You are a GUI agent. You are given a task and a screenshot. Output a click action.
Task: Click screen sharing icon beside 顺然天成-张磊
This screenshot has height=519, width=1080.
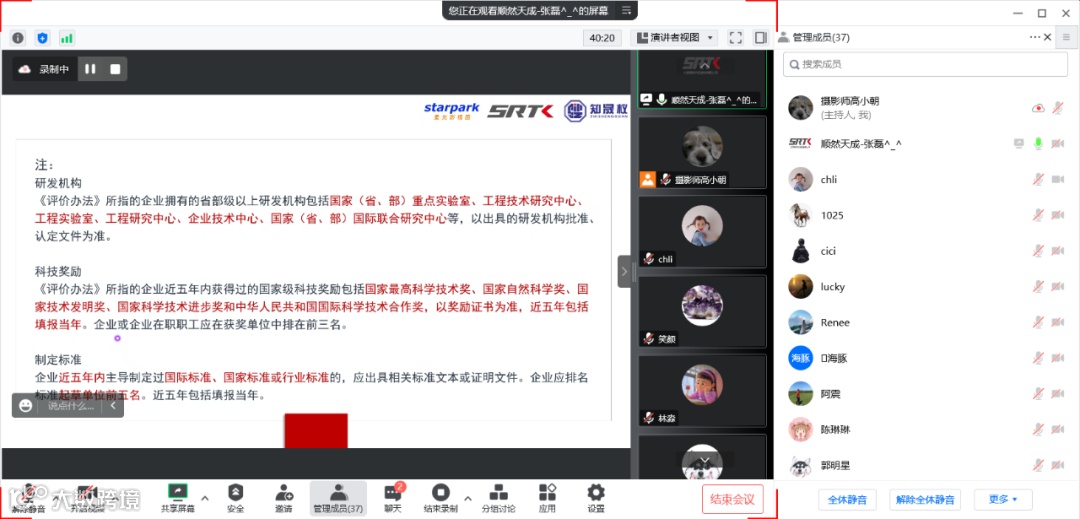click(x=1019, y=143)
